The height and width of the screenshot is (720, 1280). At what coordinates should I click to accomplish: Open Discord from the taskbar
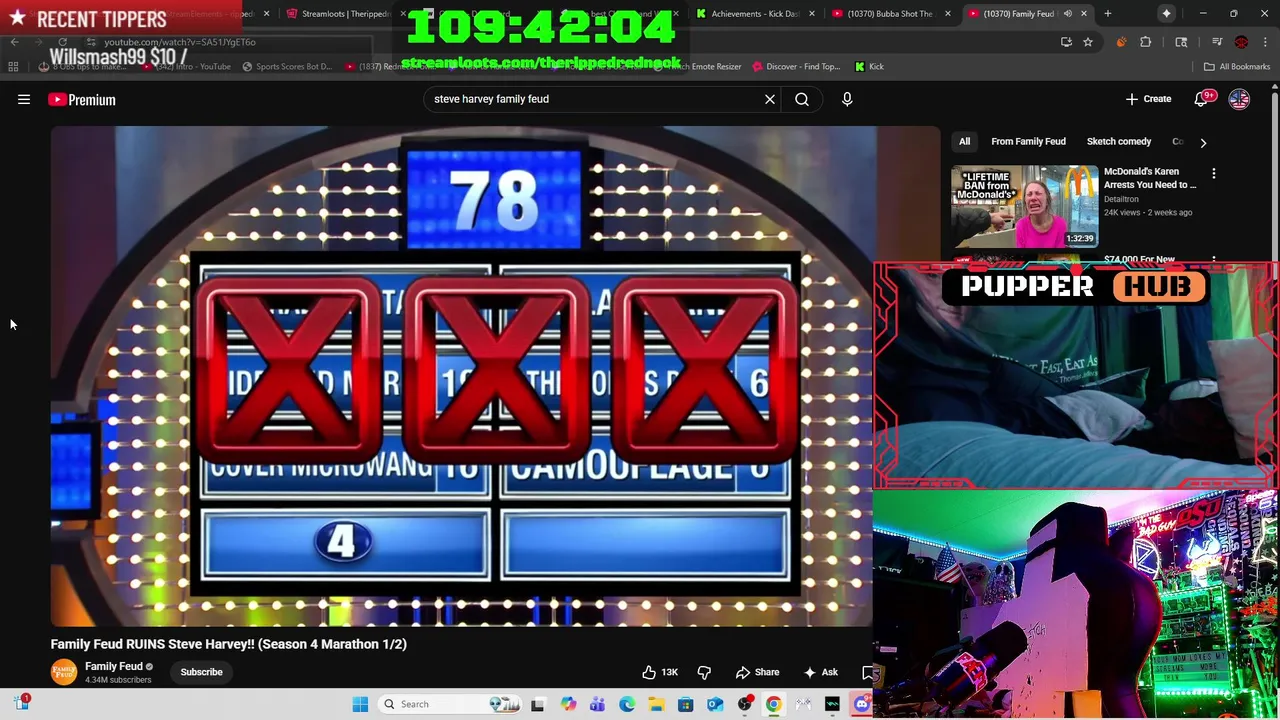tap(861, 704)
